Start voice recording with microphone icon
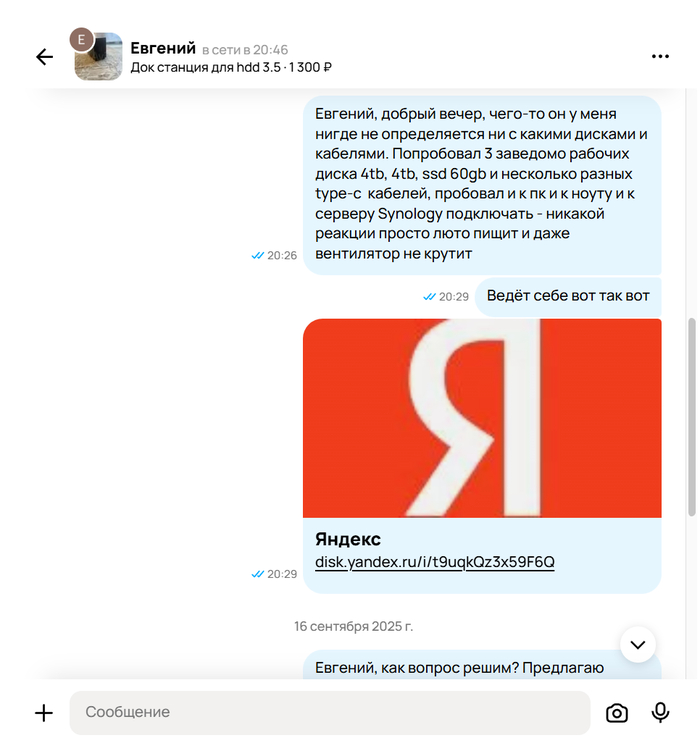 660,713
